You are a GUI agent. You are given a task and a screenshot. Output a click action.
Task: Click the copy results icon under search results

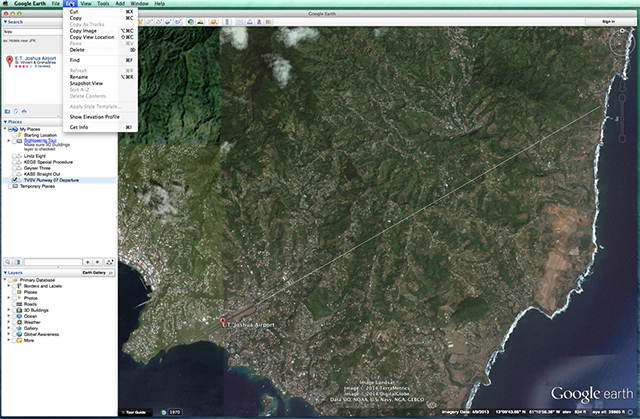(16, 111)
